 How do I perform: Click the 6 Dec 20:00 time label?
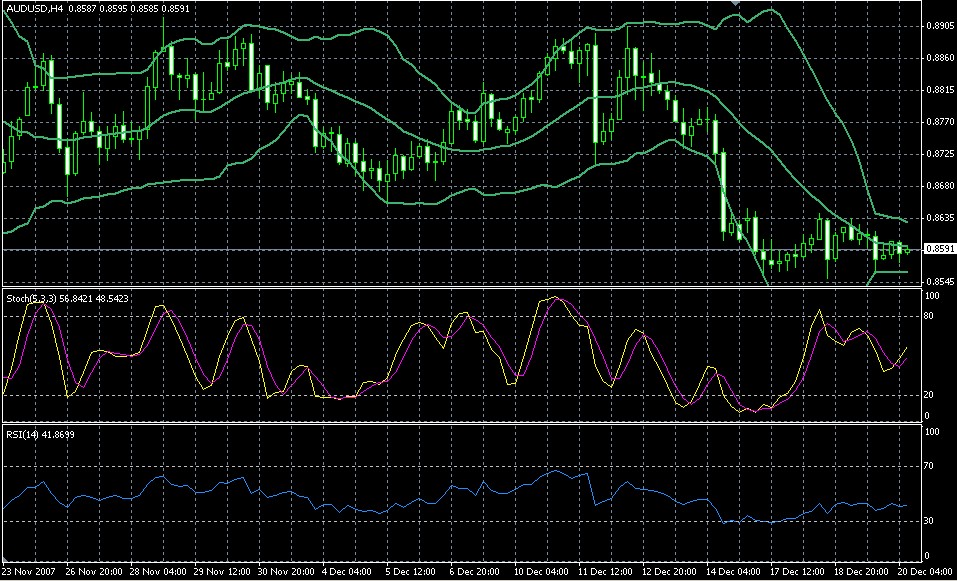[x=475, y=572]
